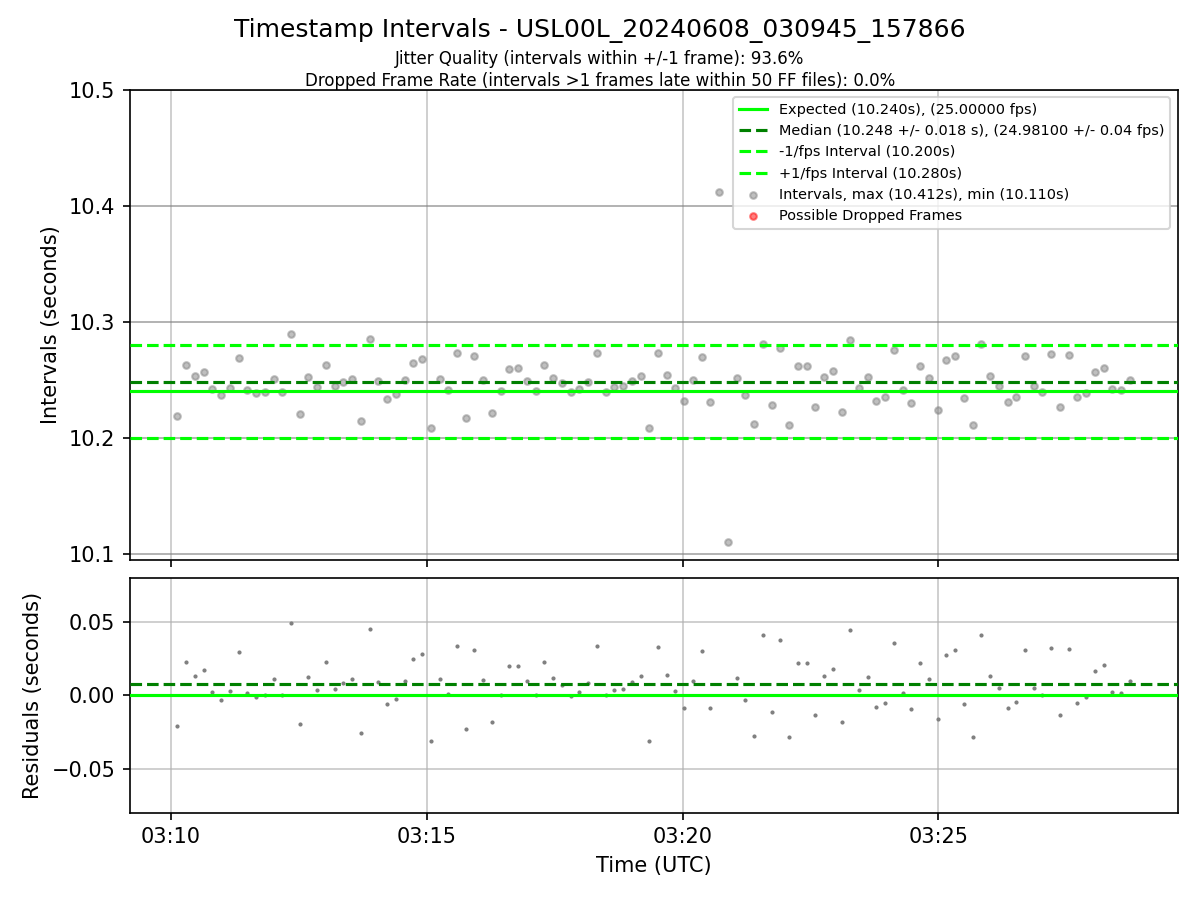Click the Intervals (seconds) y-axis label
The image size is (1200, 900).
(x=50, y=324)
